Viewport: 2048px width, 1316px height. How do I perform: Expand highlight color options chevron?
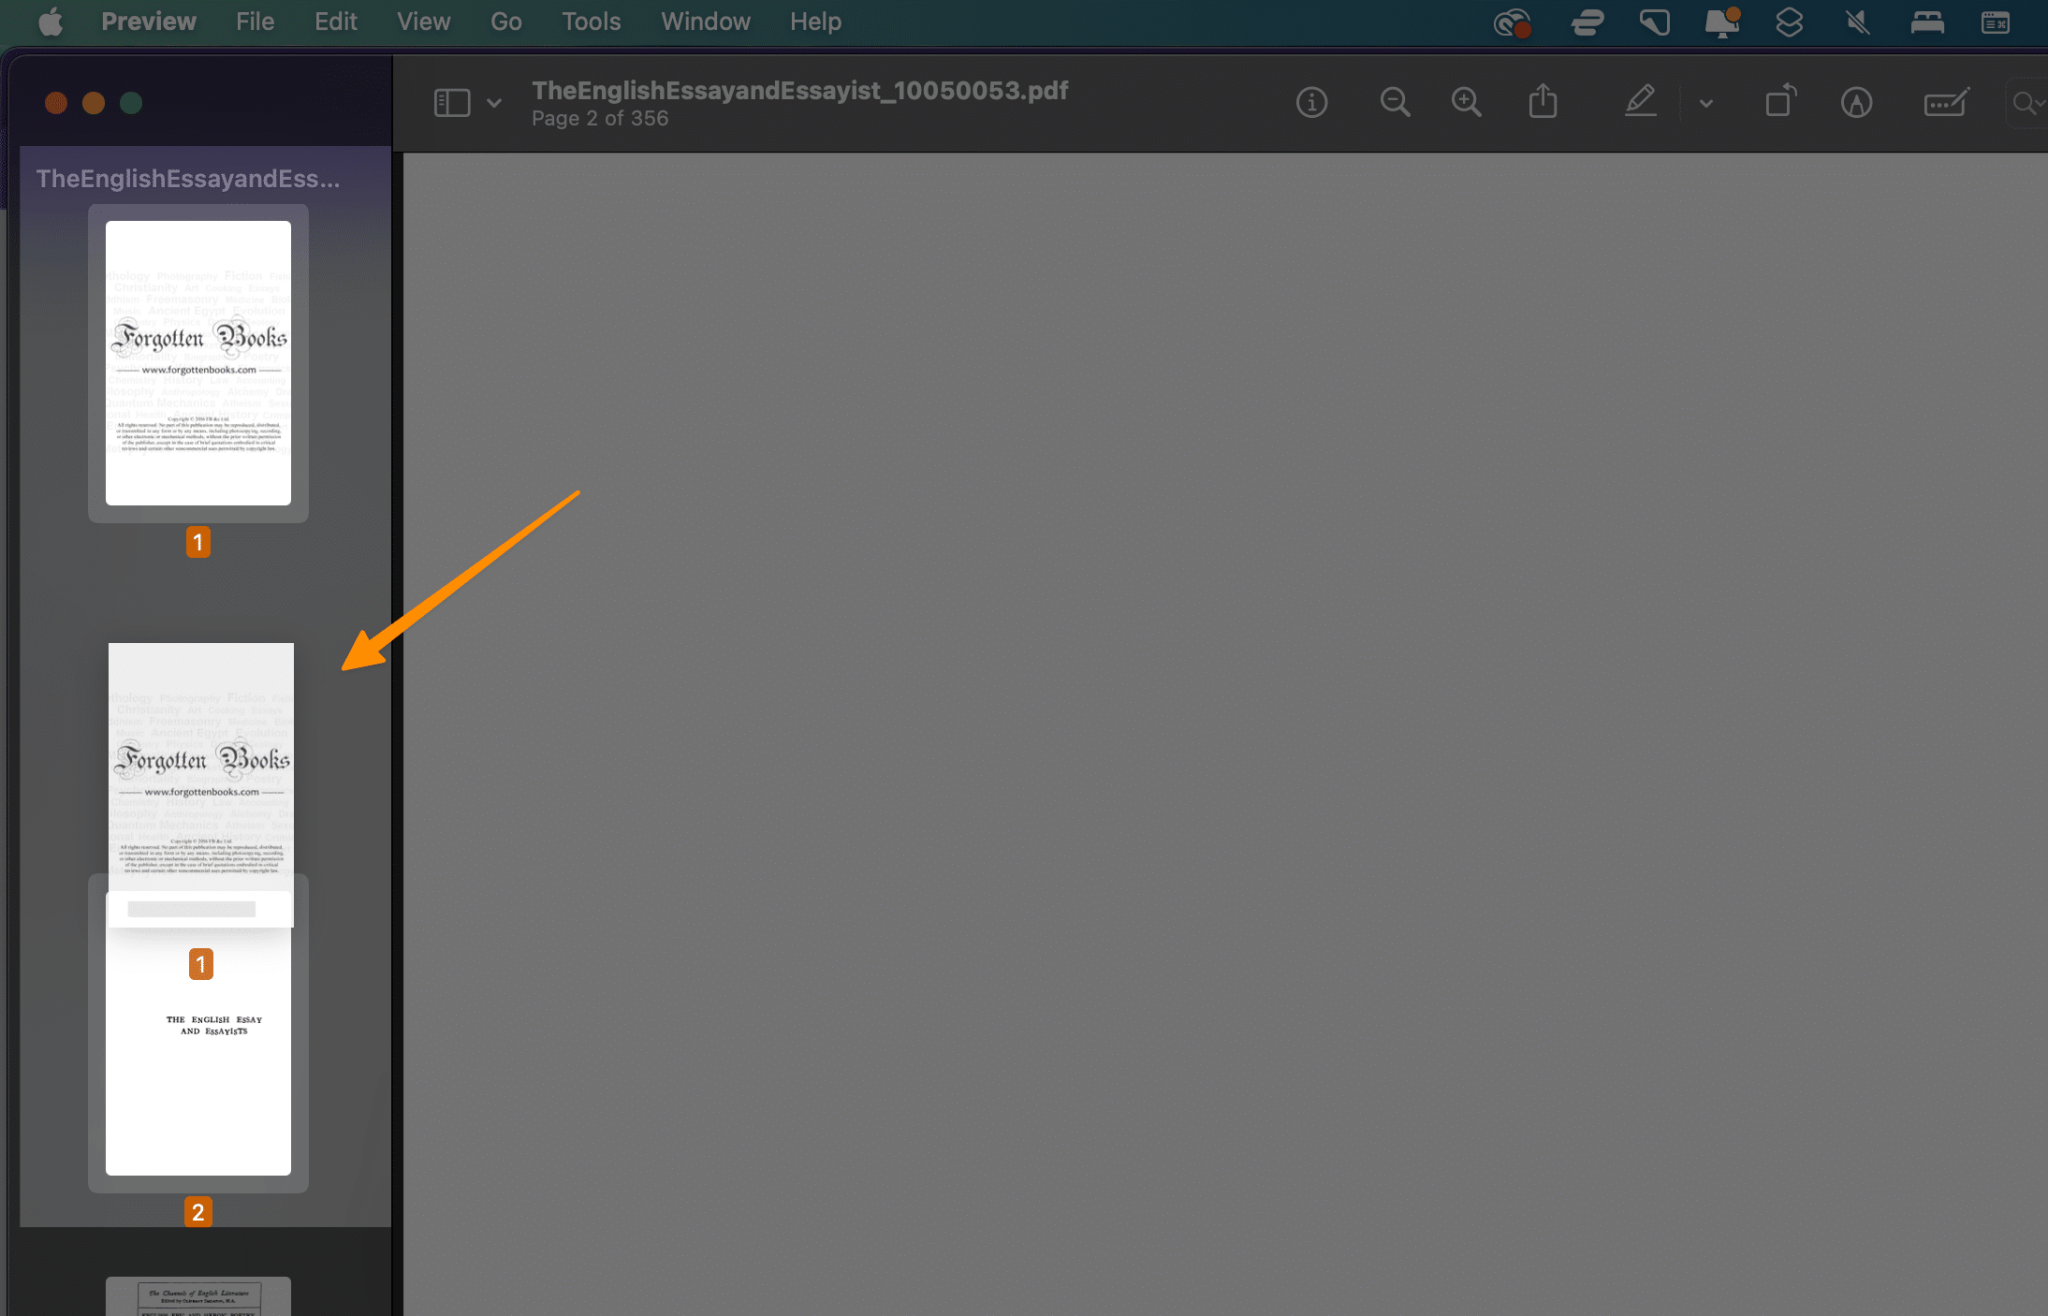(x=1706, y=103)
